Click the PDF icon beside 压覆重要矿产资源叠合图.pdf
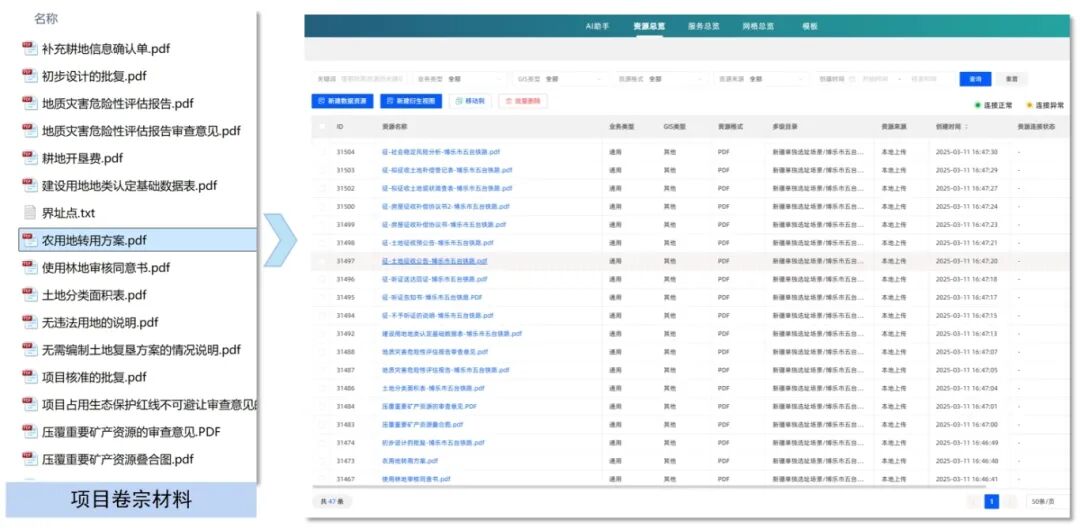Image resolution: width=1080 pixels, height=530 pixels. (x=29, y=459)
